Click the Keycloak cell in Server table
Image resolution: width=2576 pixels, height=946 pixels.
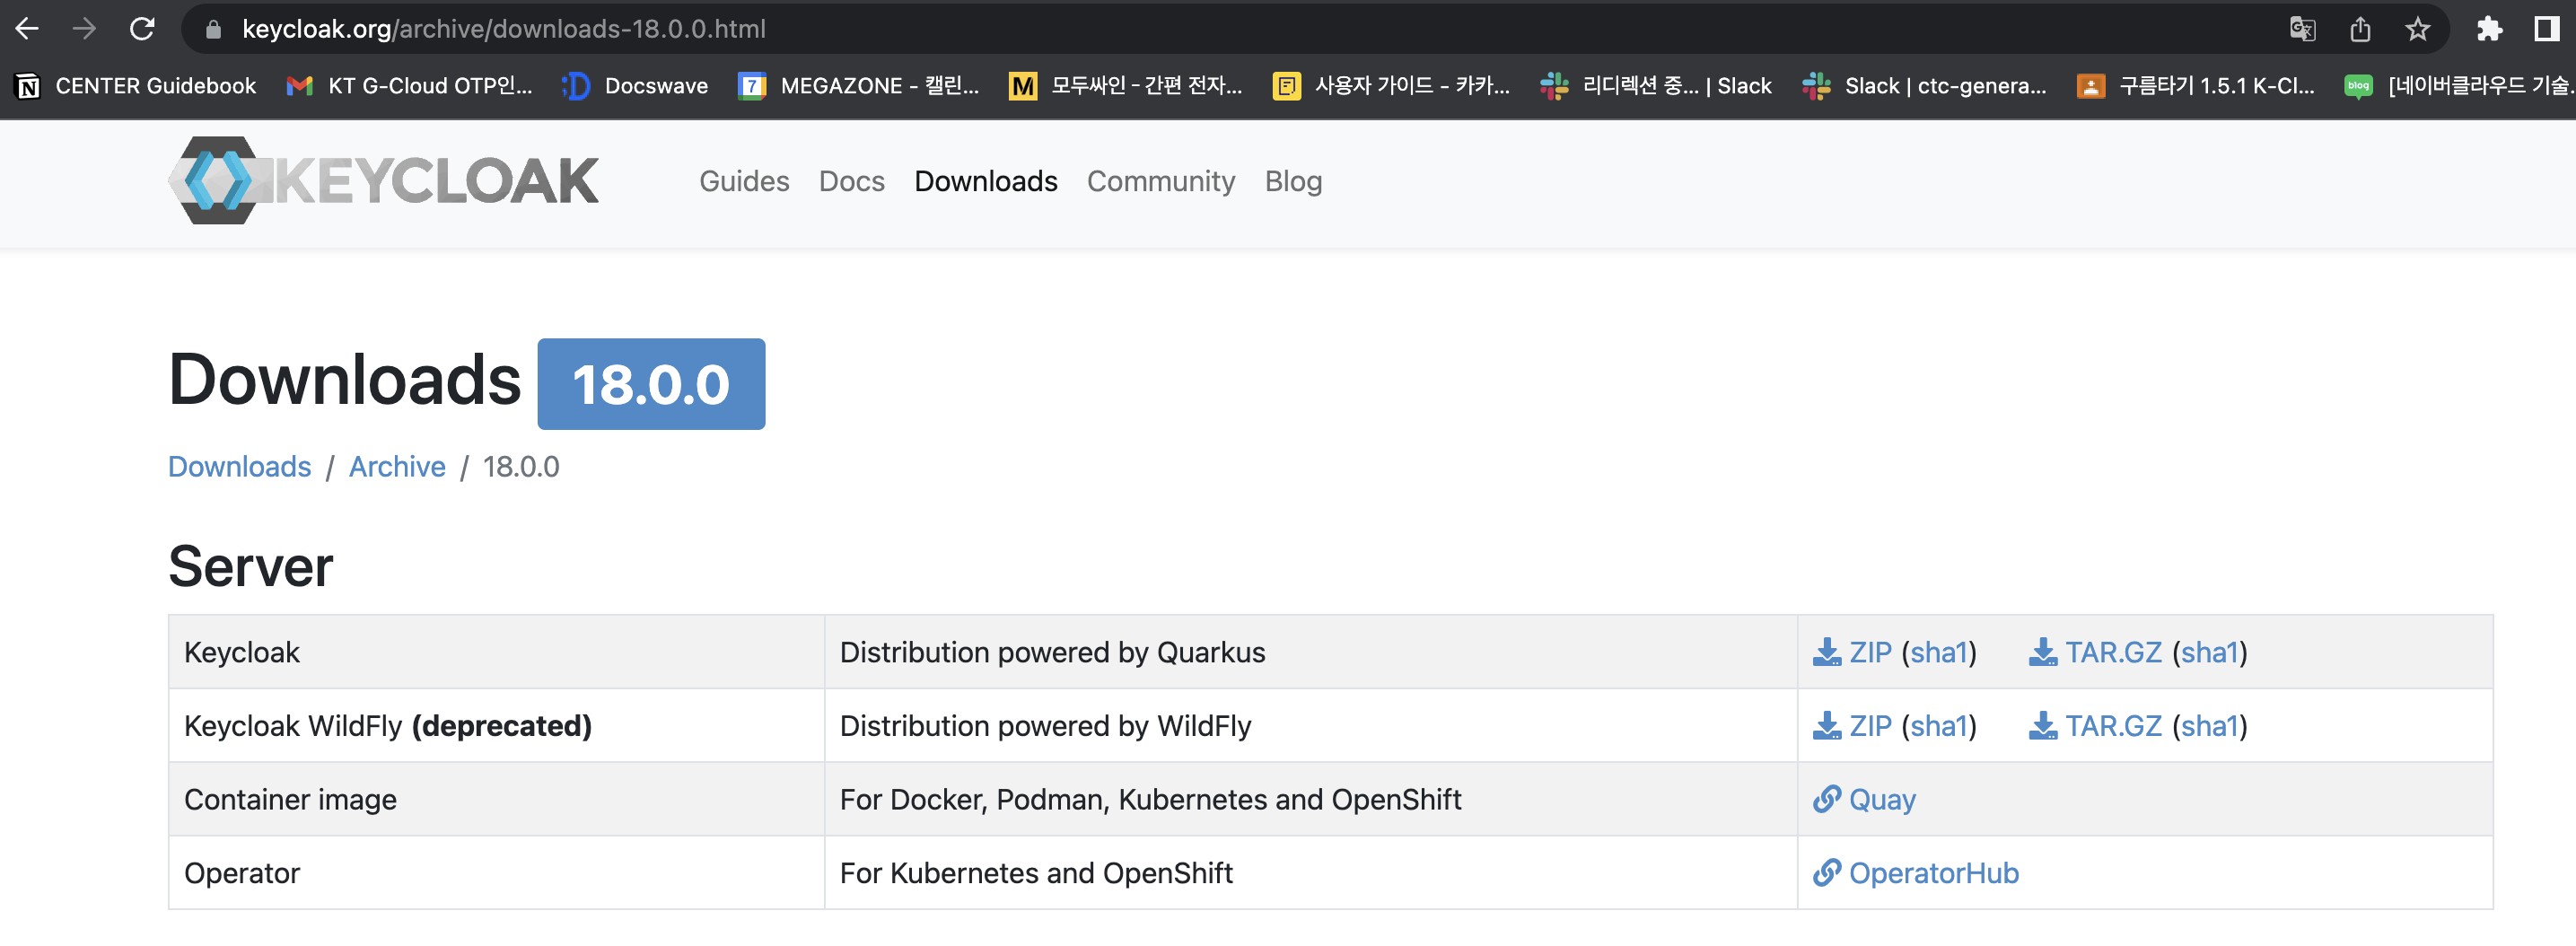(496, 652)
